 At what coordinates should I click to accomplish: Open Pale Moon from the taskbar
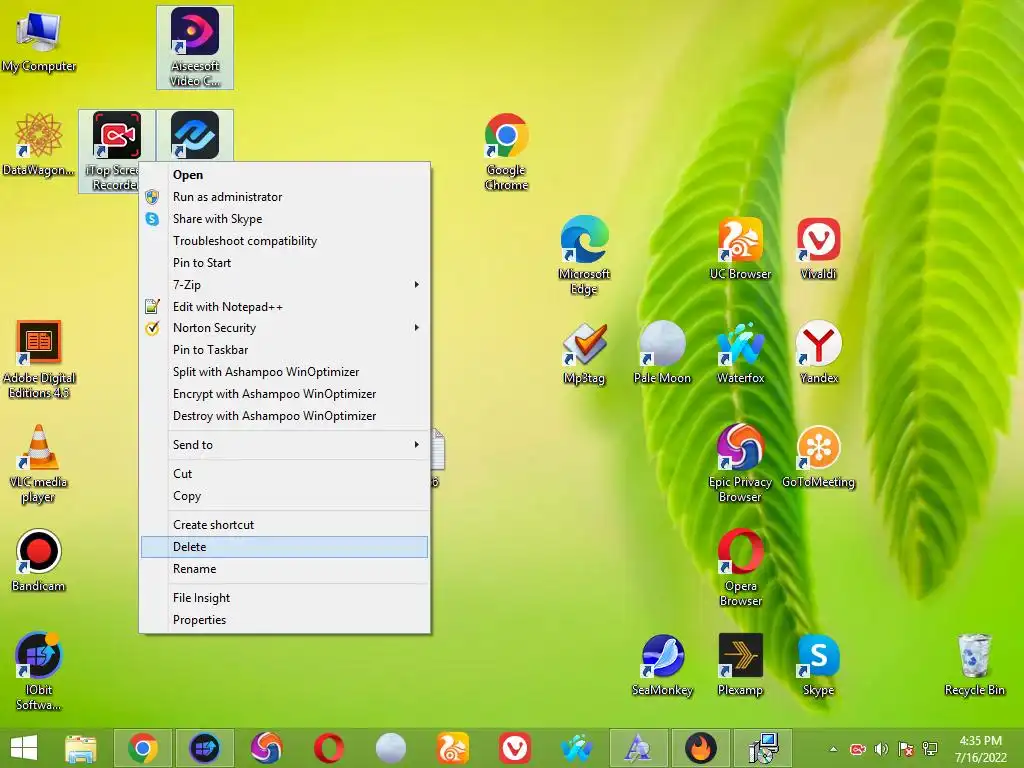[x=391, y=748]
